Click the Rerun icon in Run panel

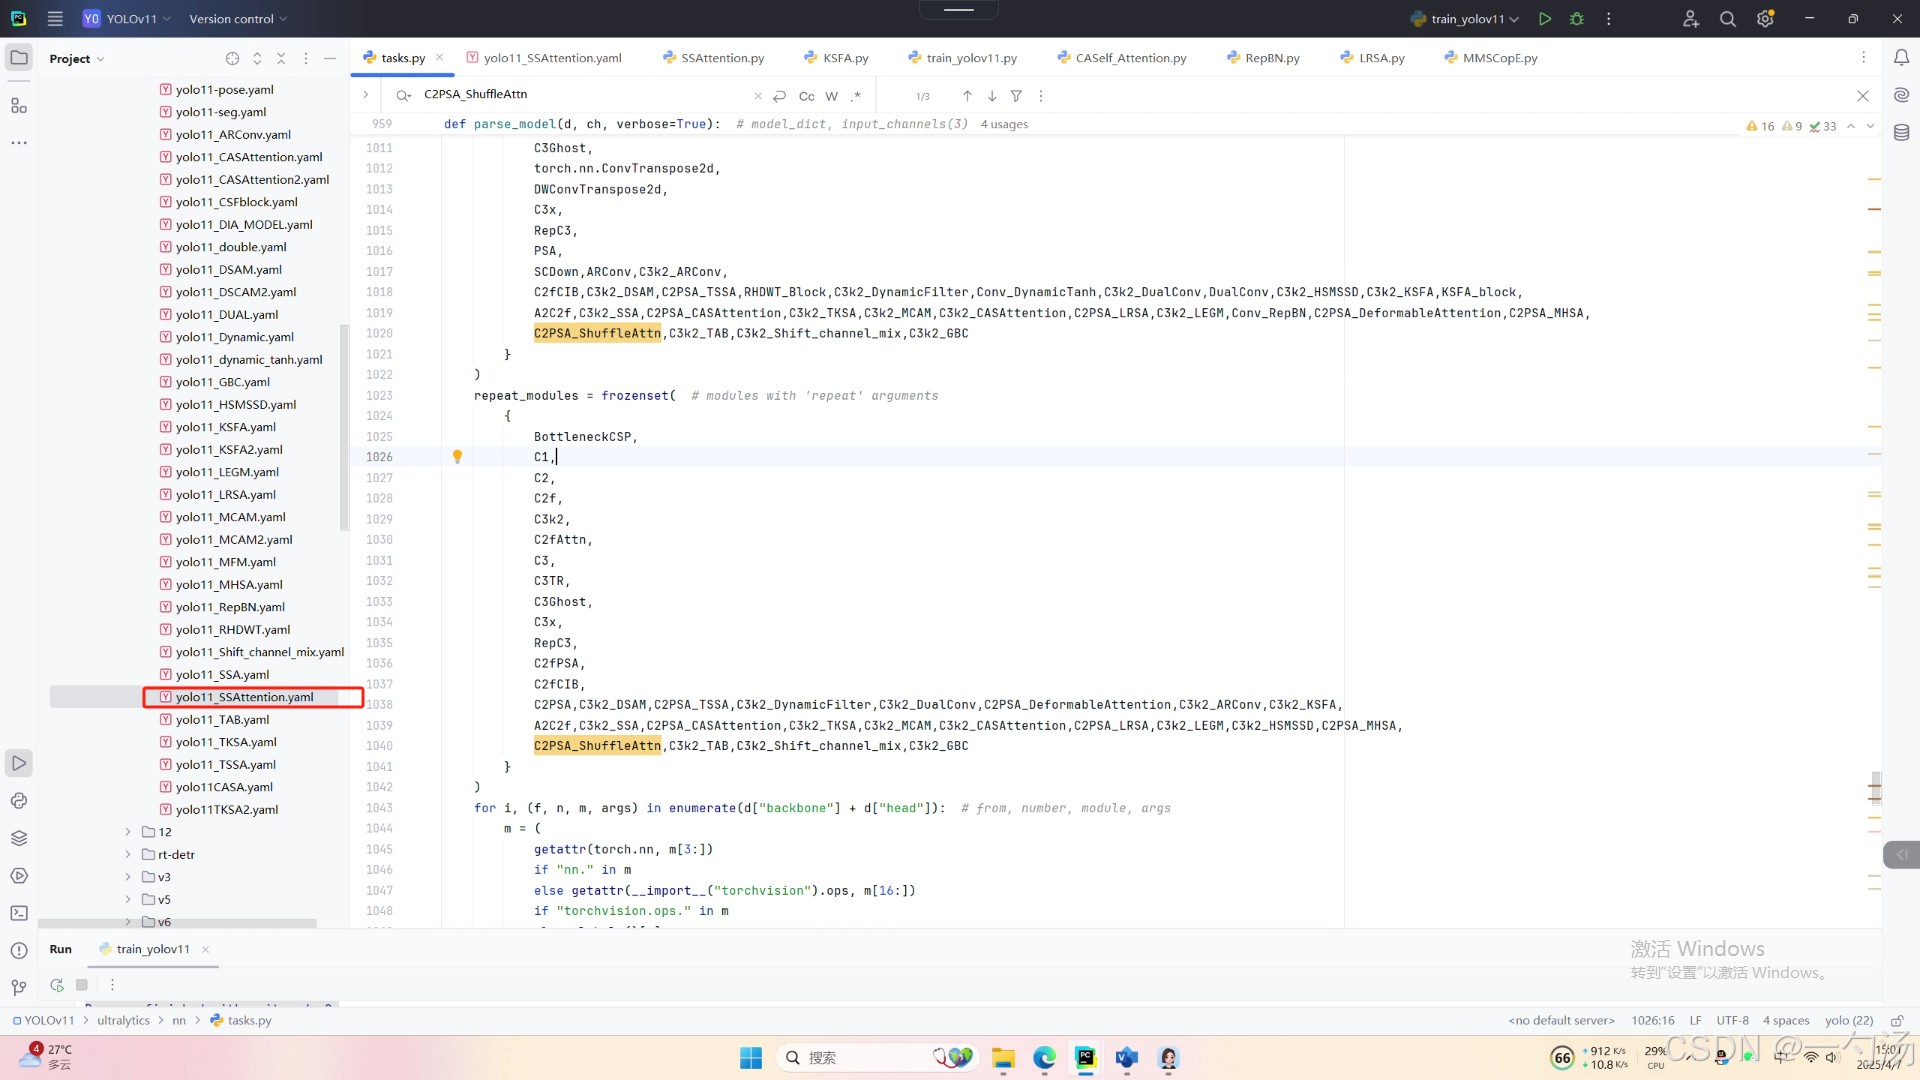click(57, 985)
